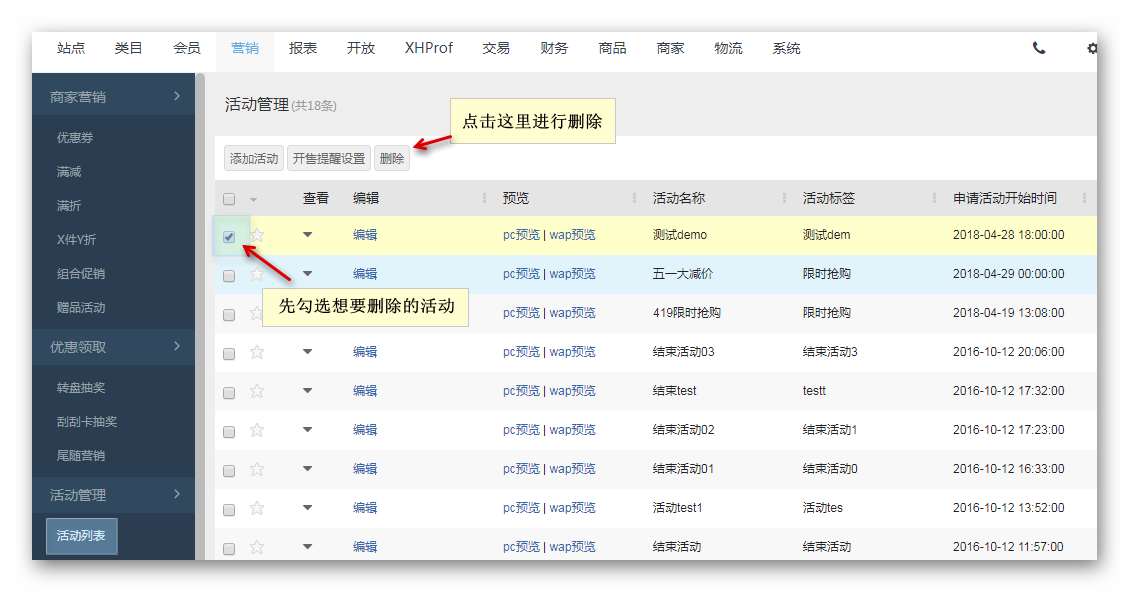Open pc预览 for 测试demo
Viewport: 1129px width, 592px height.
pos(521,235)
